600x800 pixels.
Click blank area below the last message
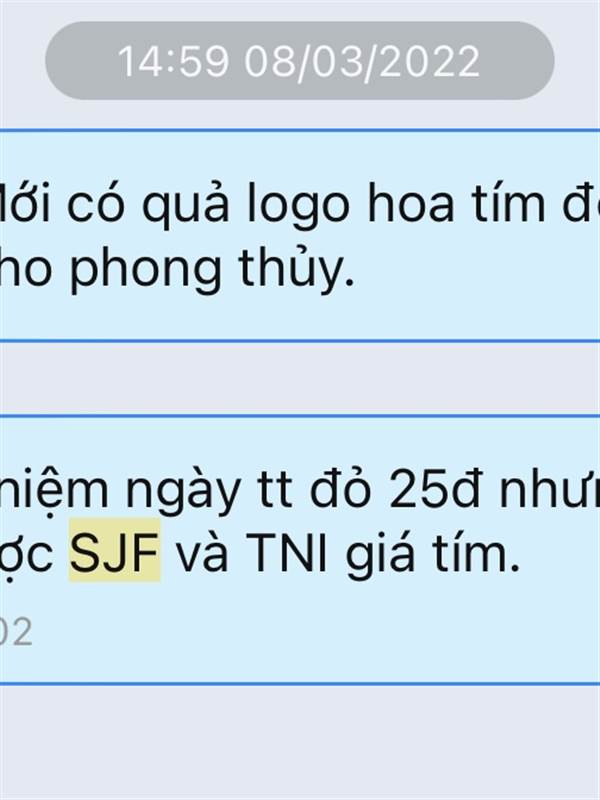tap(300, 742)
